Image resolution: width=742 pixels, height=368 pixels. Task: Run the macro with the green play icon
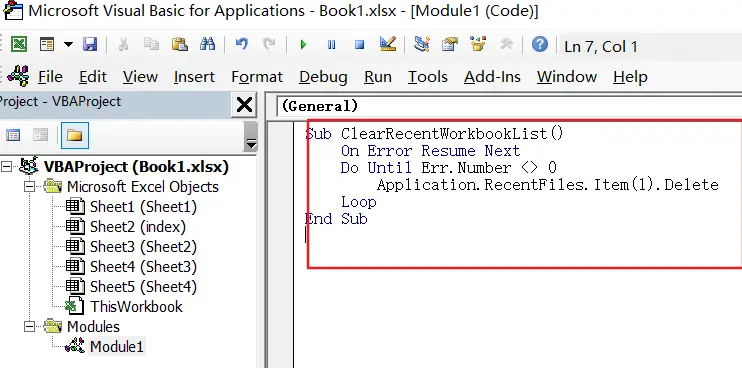pyautogui.click(x=303, y=45)
